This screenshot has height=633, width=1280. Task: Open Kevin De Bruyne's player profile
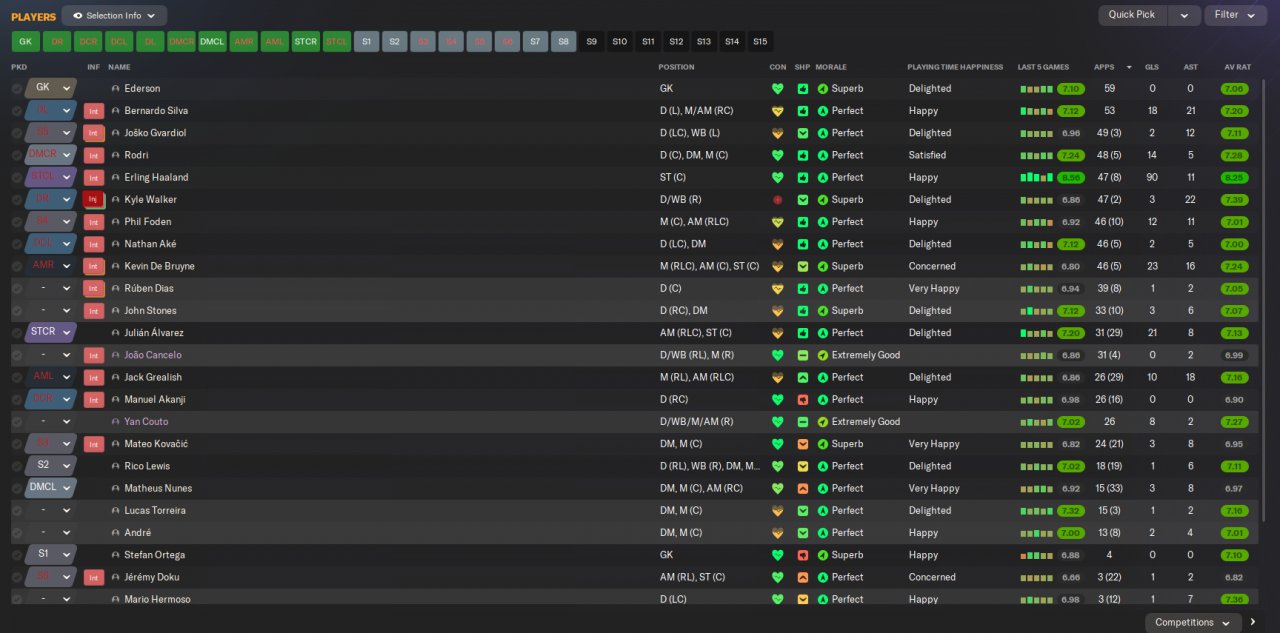[x=159, y=267]
